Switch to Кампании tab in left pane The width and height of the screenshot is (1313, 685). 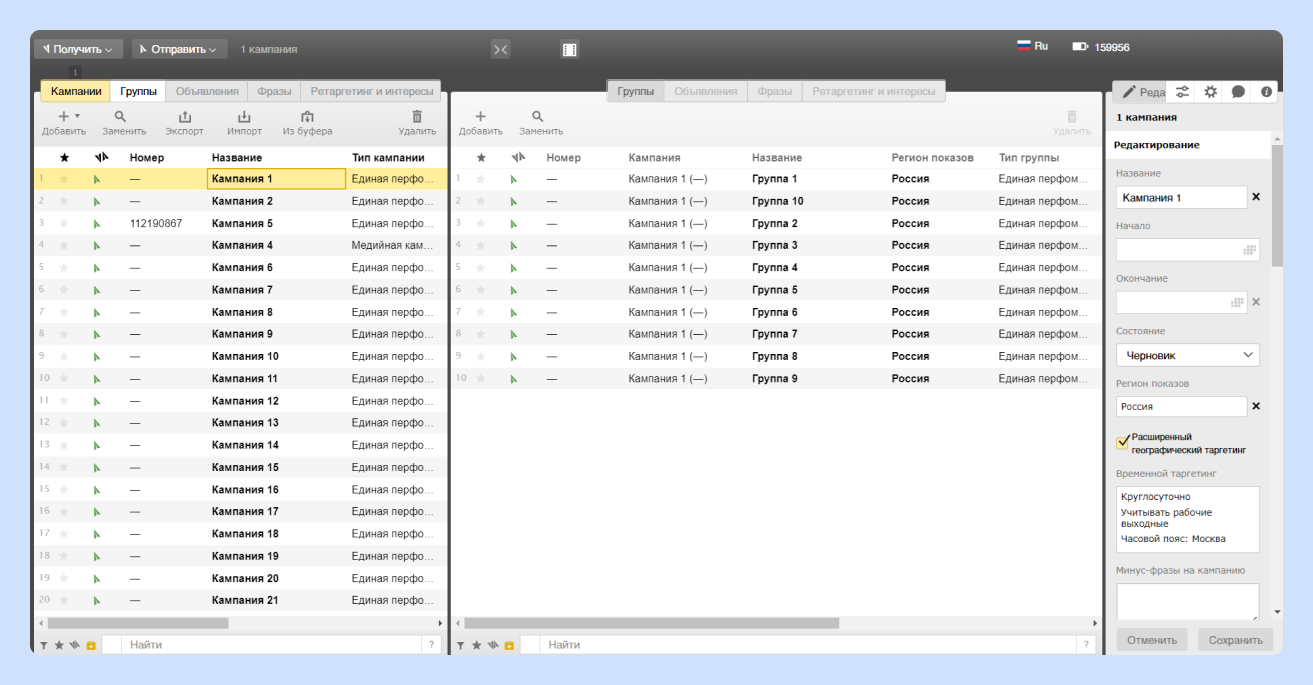point(76,91)
